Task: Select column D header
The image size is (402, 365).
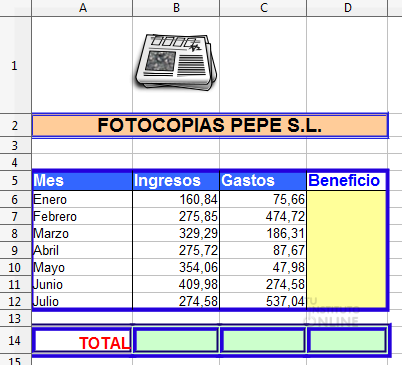Action: (347, 8)
